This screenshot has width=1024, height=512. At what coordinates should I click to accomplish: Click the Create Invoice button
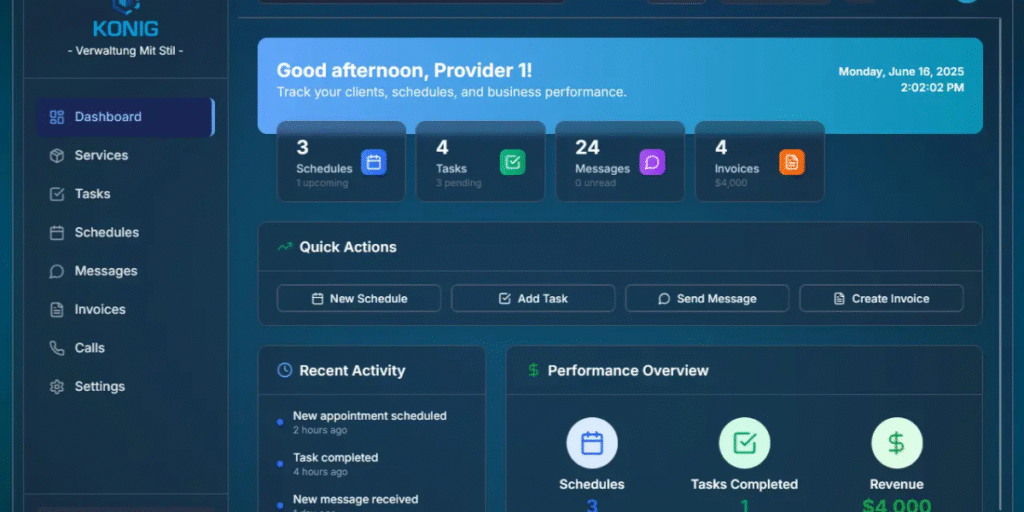pos(881,298)
